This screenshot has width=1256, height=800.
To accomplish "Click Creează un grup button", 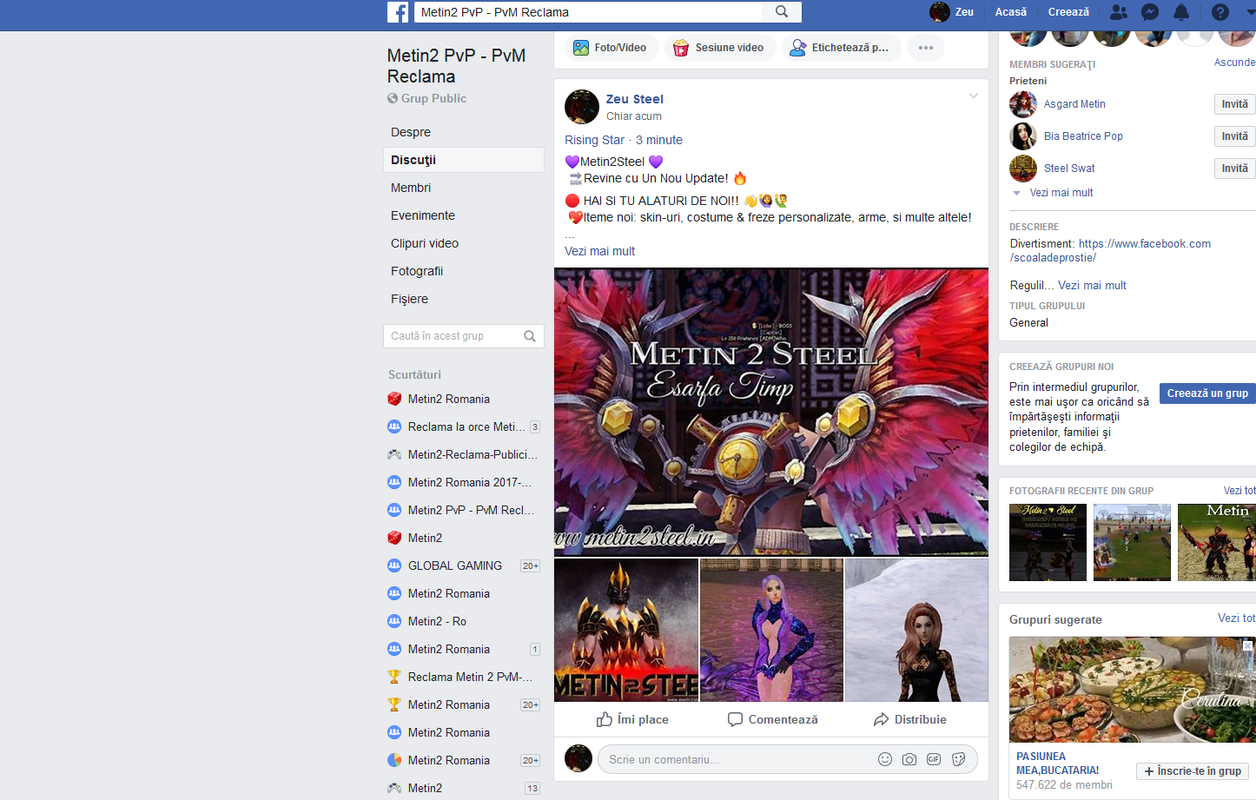I will click(1207, 393).
